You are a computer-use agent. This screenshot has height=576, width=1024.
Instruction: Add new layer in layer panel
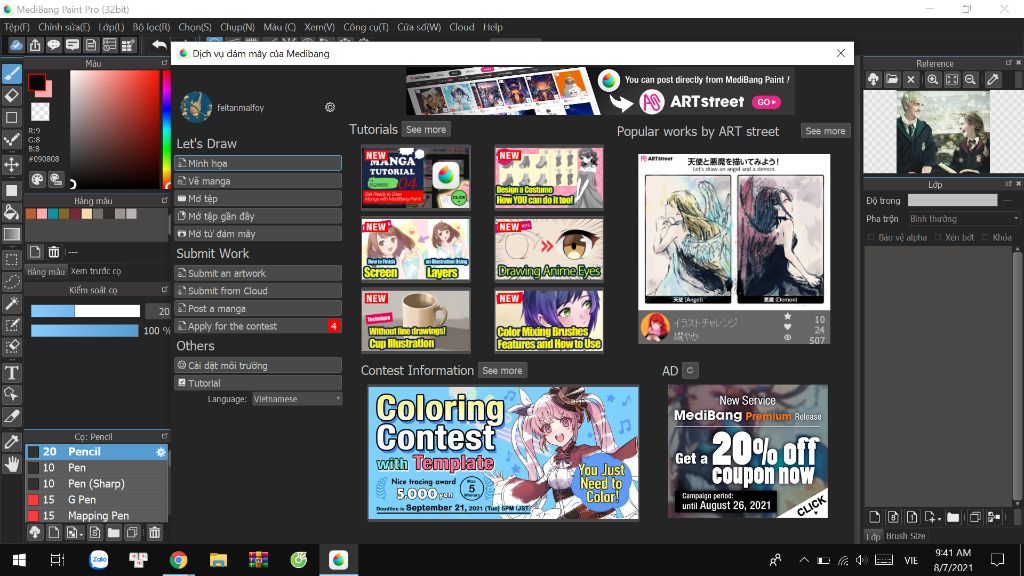coord(874,517)
